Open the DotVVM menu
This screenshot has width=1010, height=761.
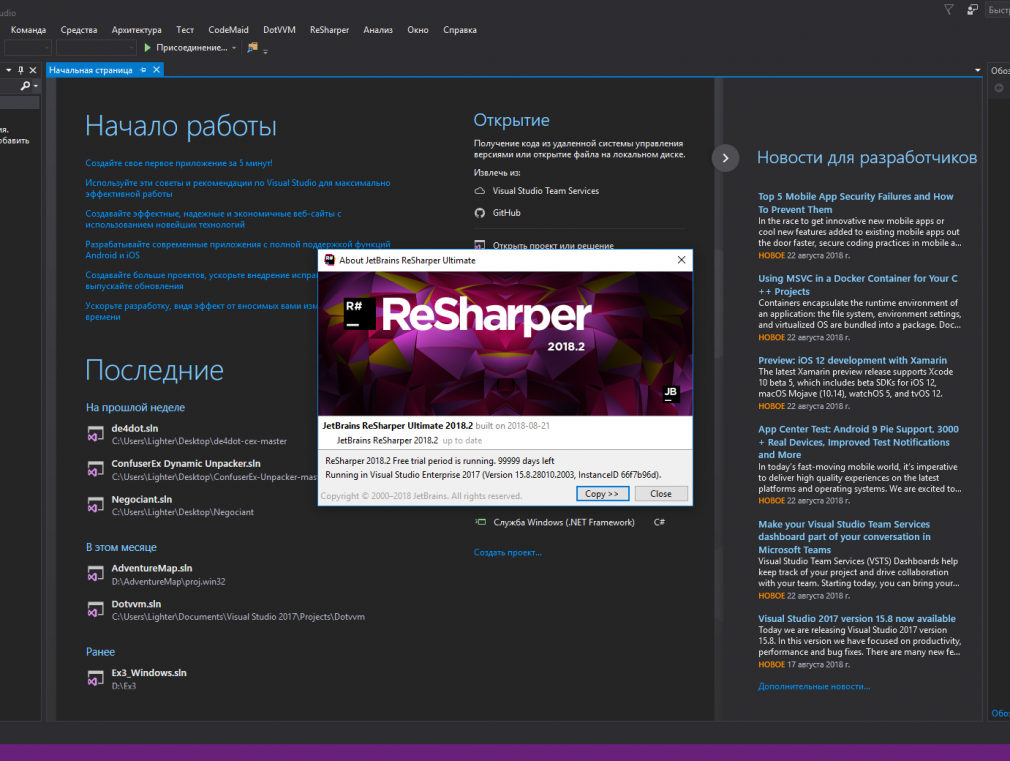pos(280,30)
